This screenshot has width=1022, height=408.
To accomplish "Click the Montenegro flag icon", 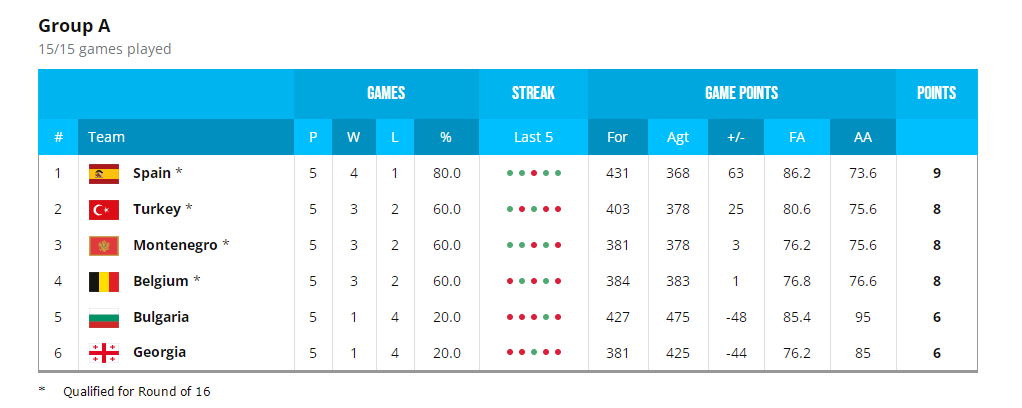I will coord(104,246).
